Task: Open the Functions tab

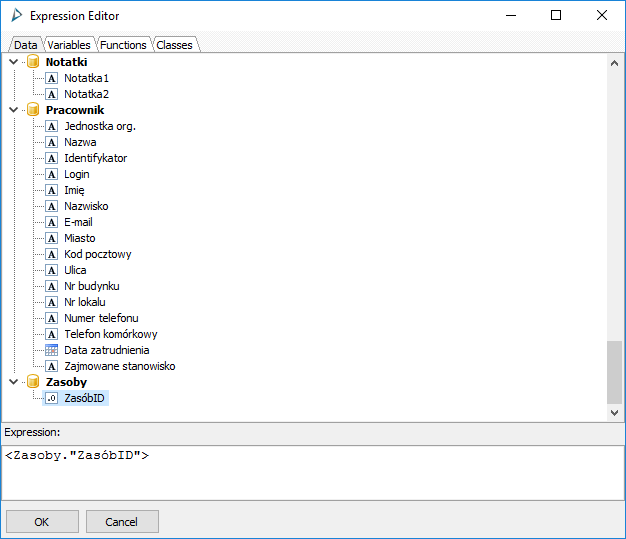Action: [123, 45]
